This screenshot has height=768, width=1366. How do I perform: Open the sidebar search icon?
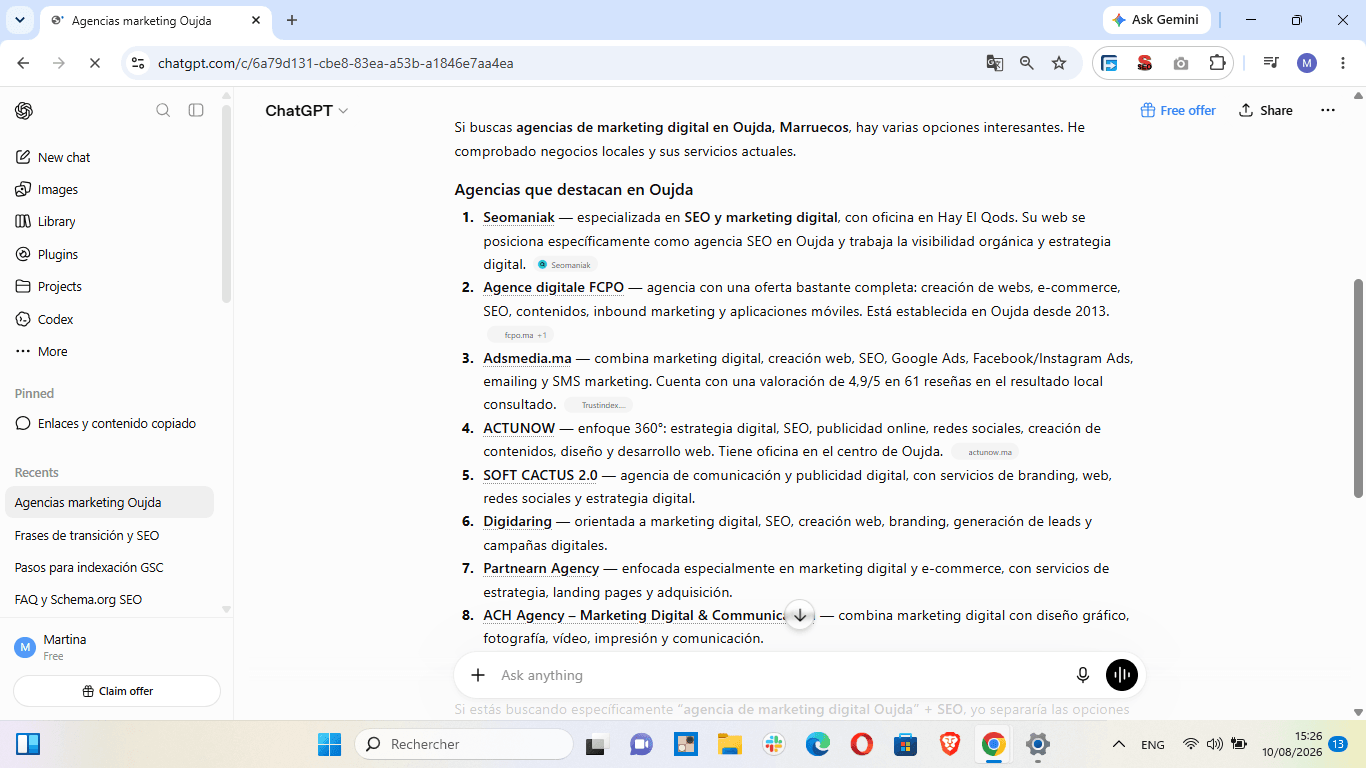[163, 110]
